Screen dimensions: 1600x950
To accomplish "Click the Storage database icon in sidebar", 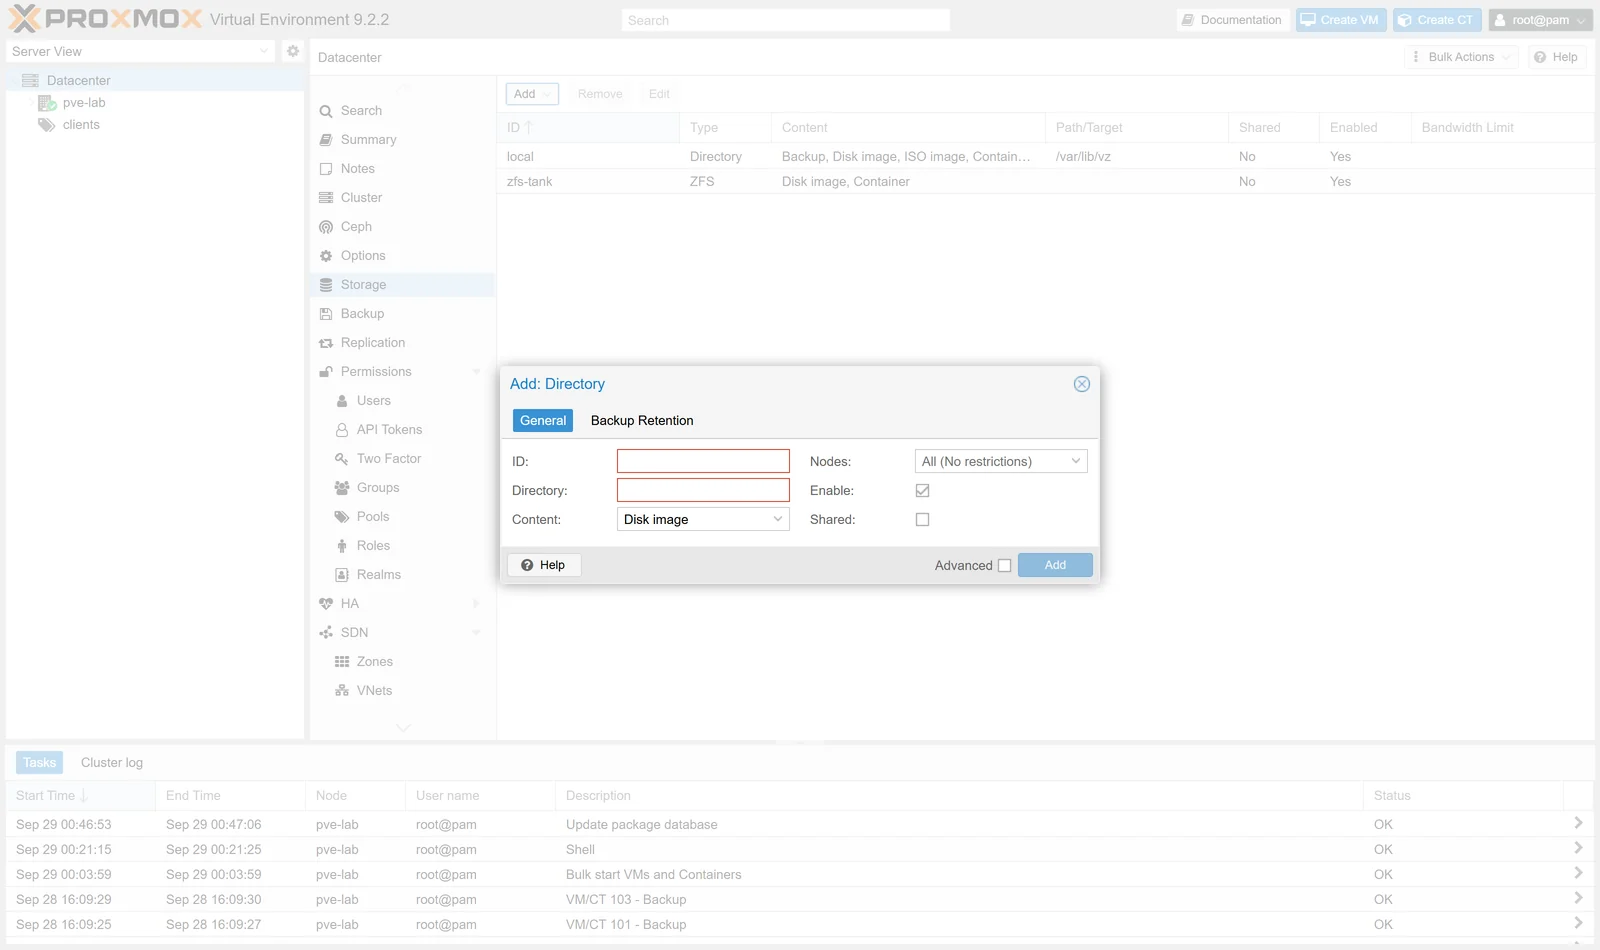I will (326, 285).
